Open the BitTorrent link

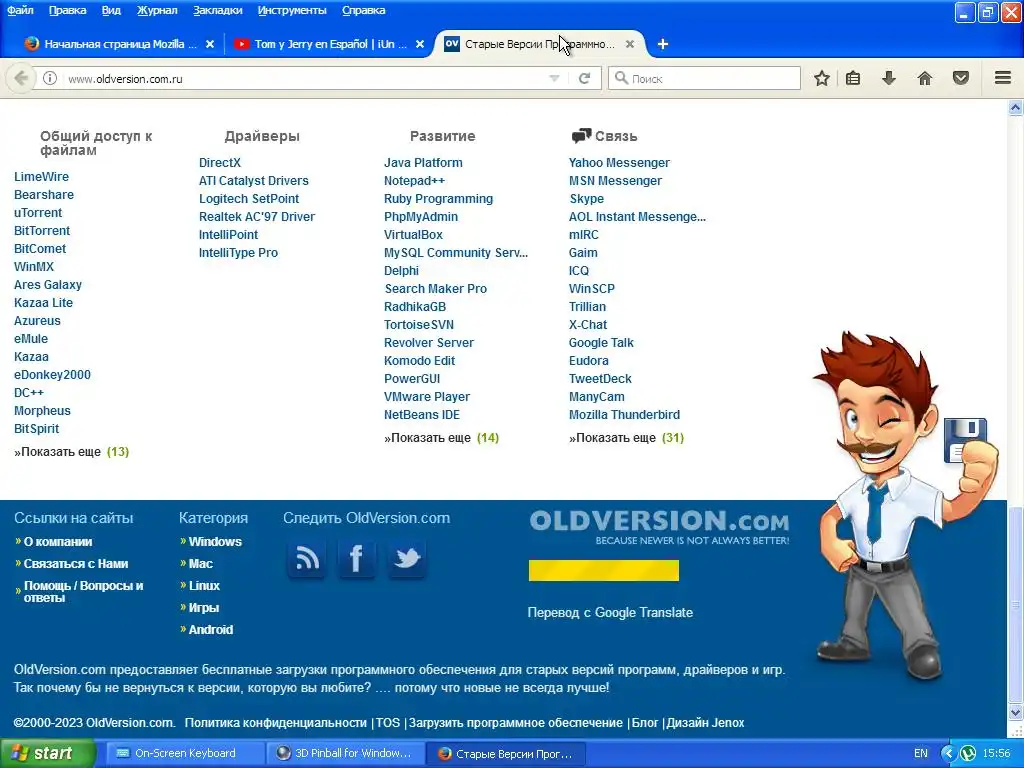(42, 231)
